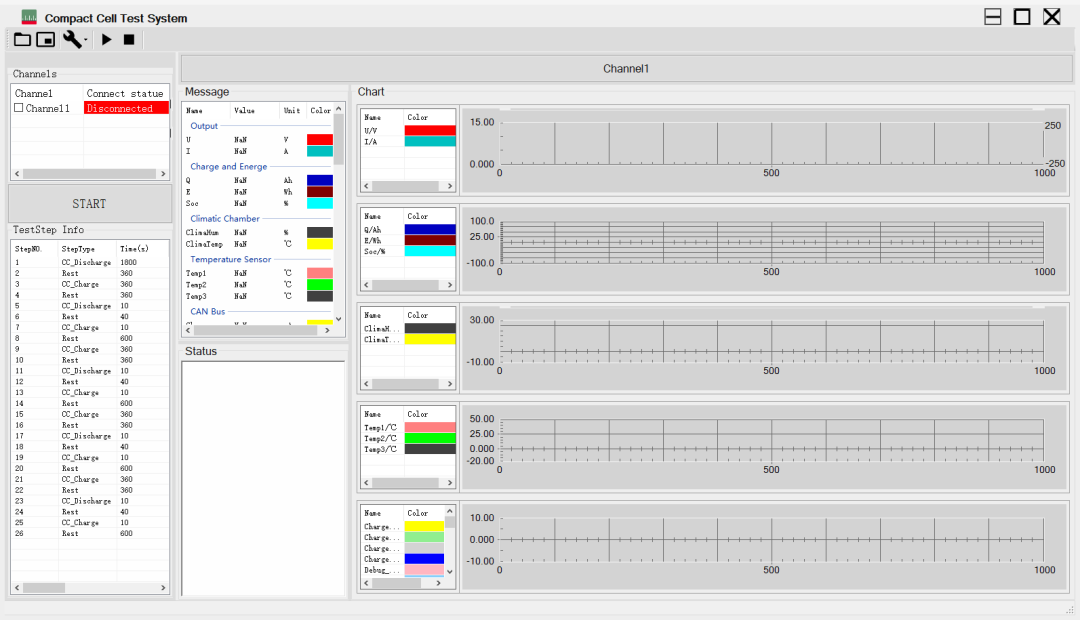Open file with the folder icon
This screenshot has height=620, width=1080.
click(x=22, y=39)
